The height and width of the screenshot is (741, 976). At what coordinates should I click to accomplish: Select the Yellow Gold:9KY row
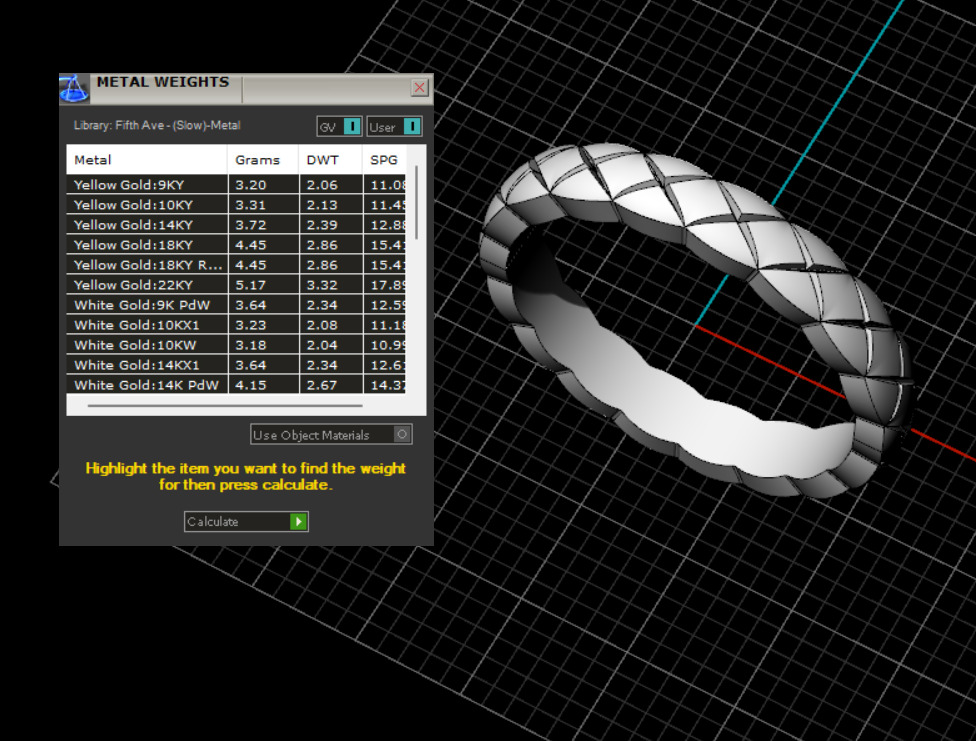tap(237, 184)
